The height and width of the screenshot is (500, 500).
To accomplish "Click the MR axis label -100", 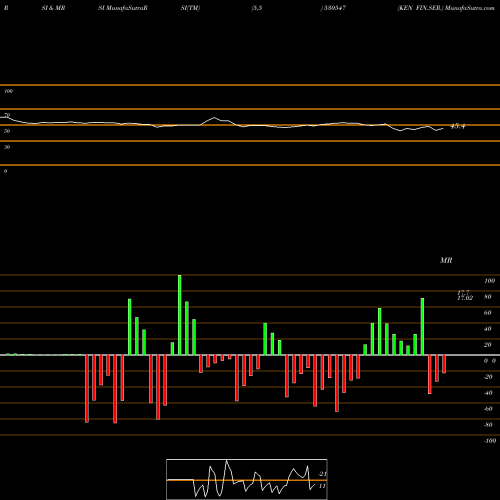I will pyautogui.click(x=490, y=441).
